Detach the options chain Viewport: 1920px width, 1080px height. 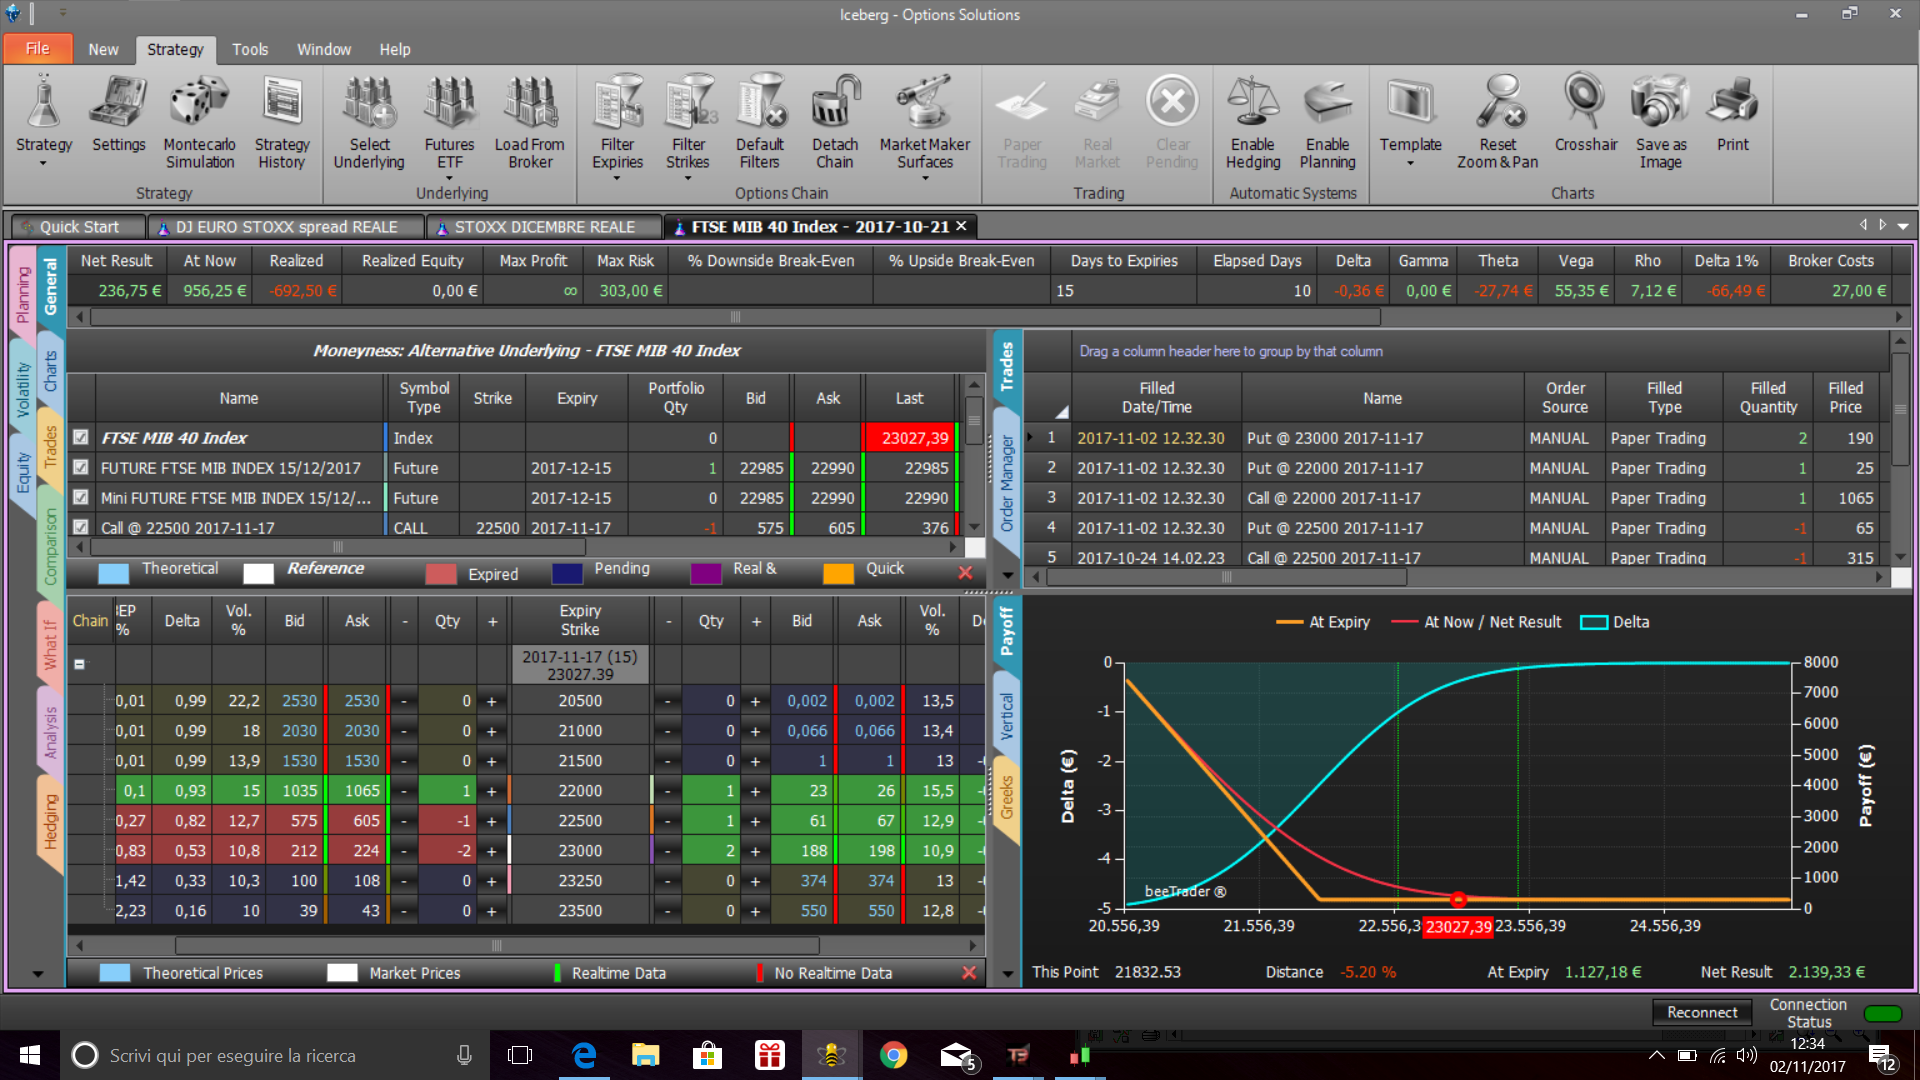click(834, 125)
